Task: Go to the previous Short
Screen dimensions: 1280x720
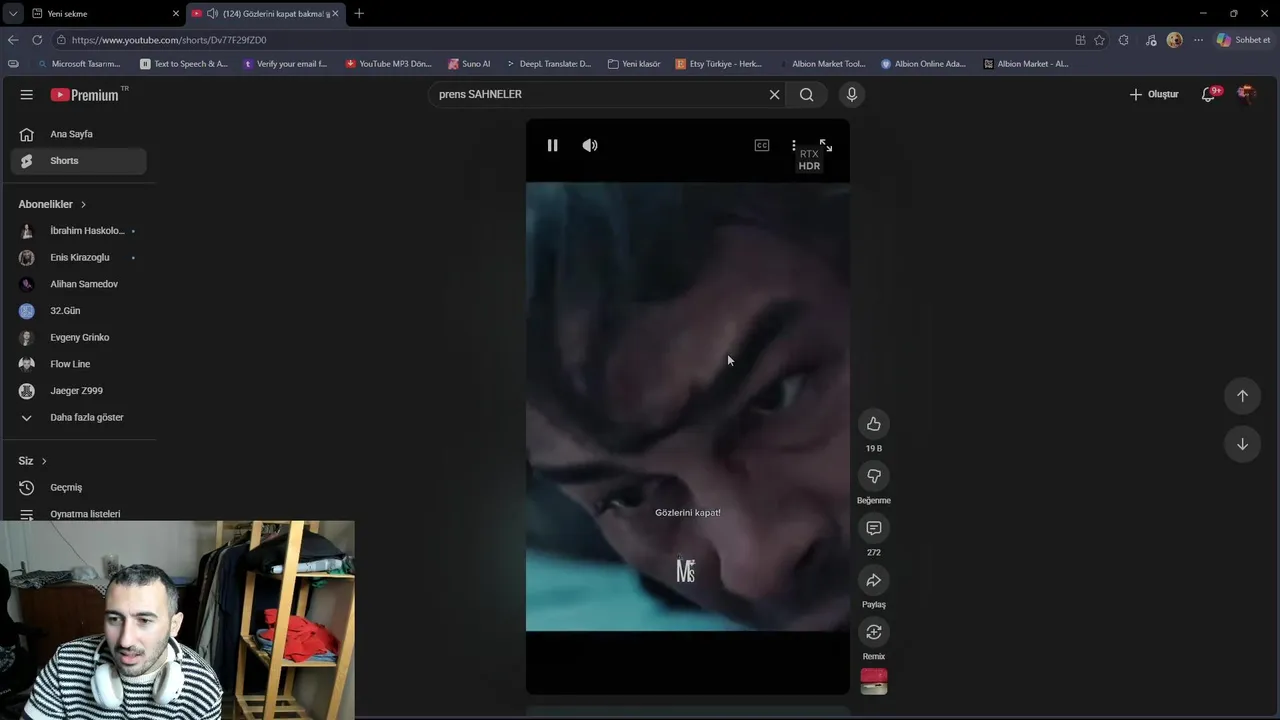Action: [x=1242, y=396]
